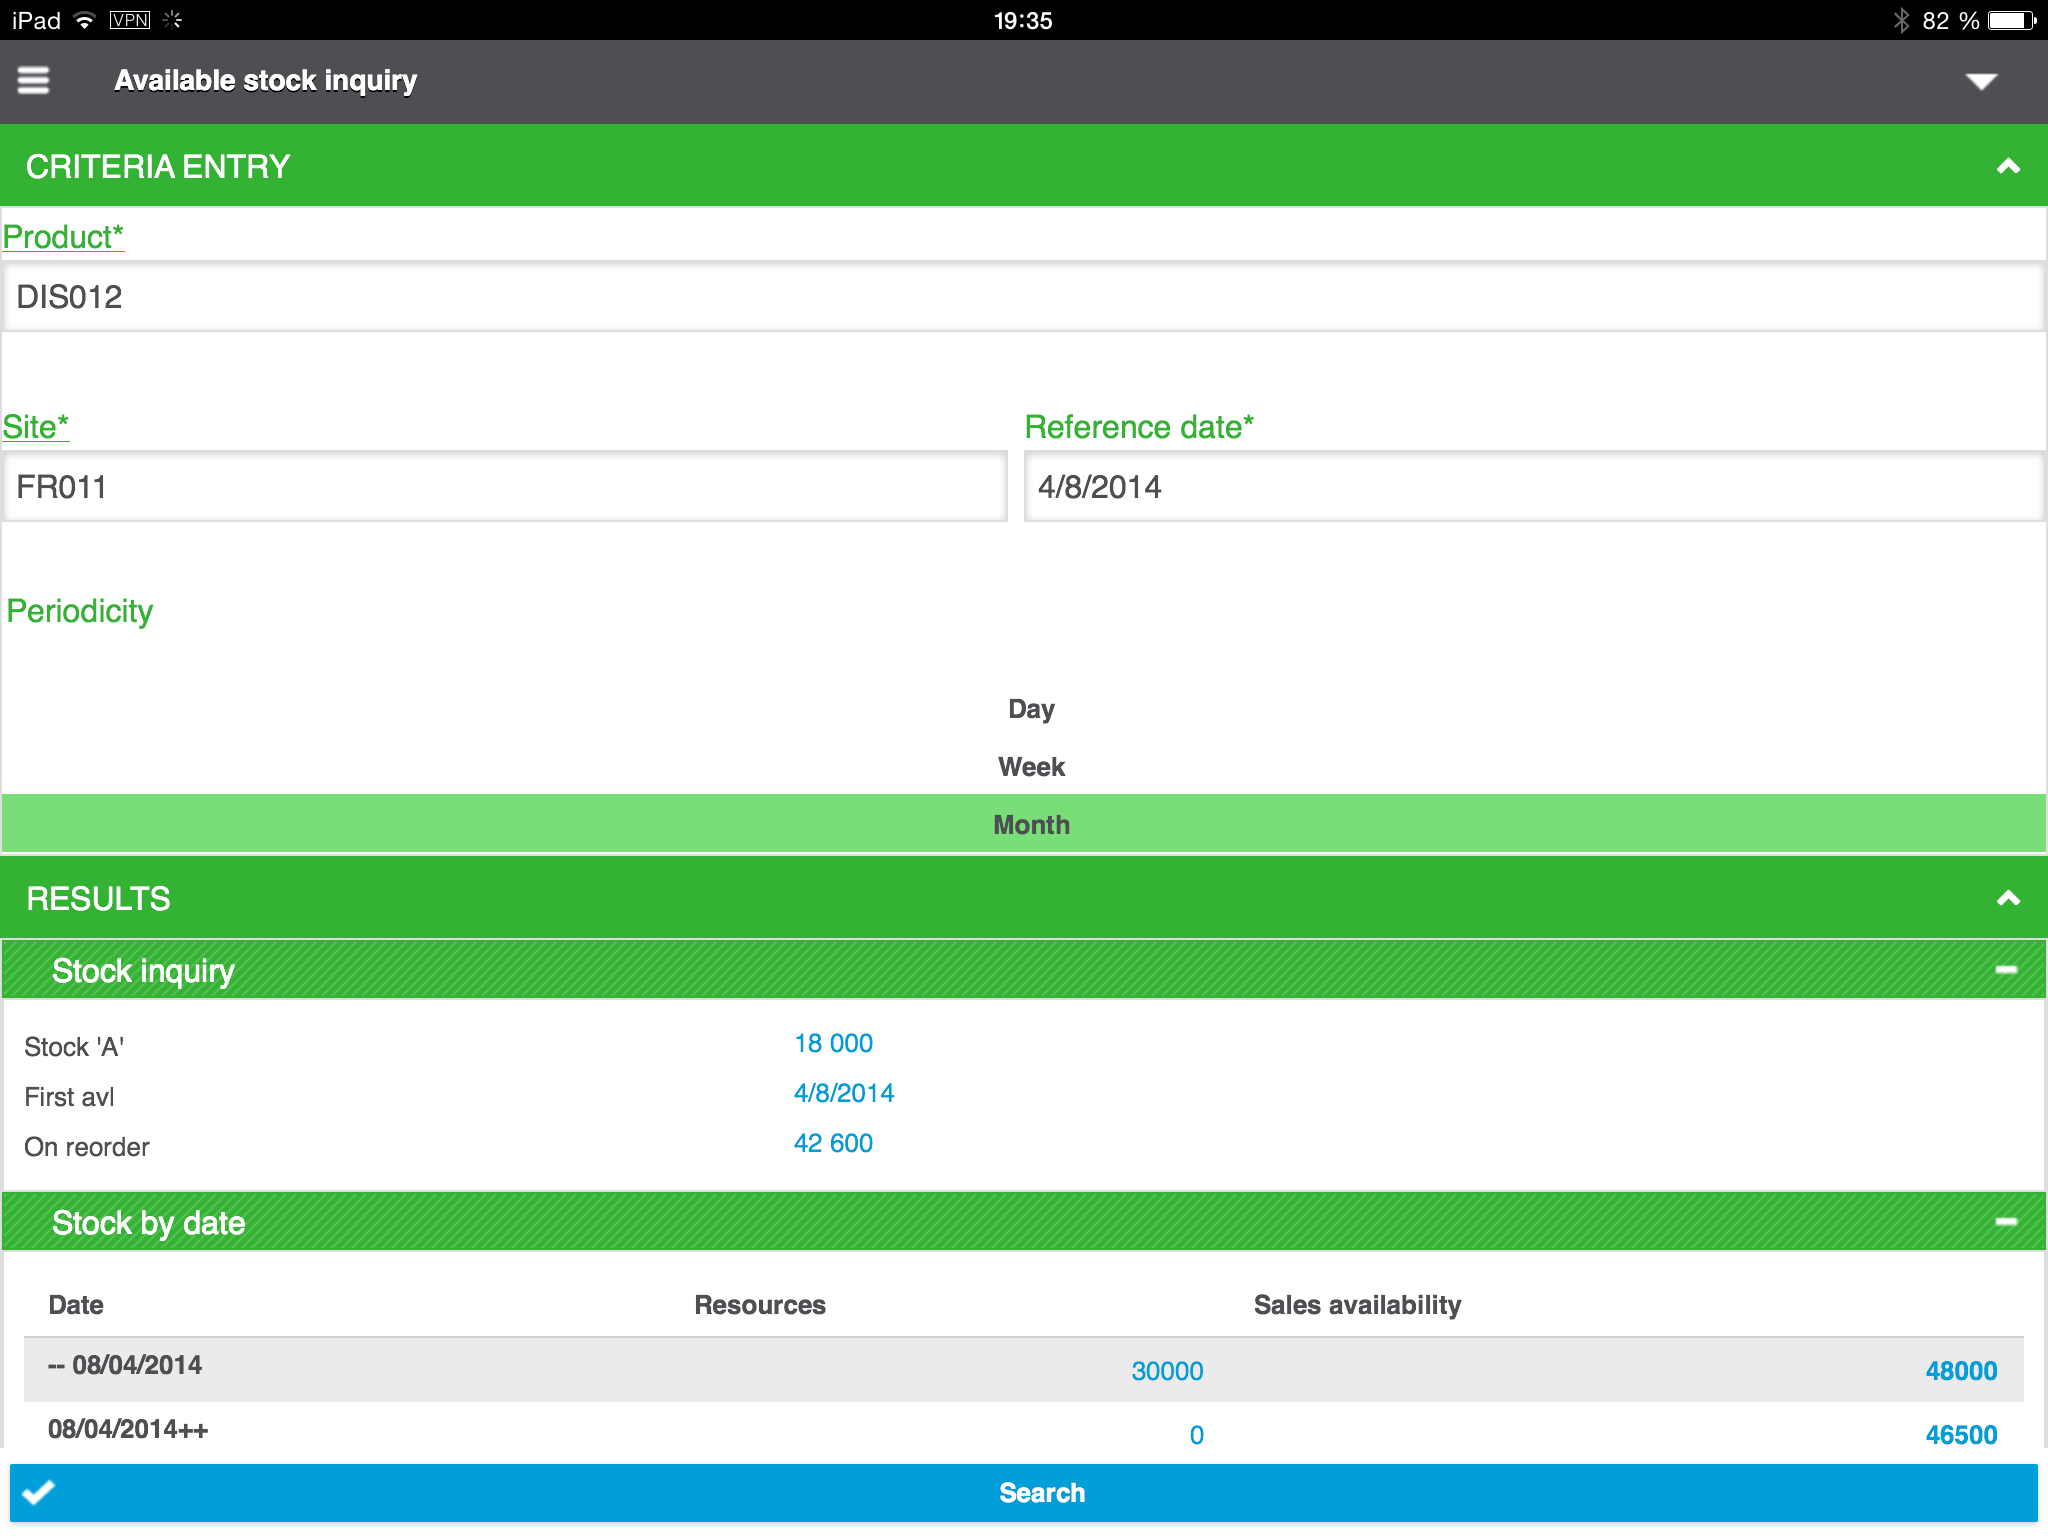2048x1536 pixels.
Task: Collapse the RESULTS section chevron
Action: (2007, 897)
